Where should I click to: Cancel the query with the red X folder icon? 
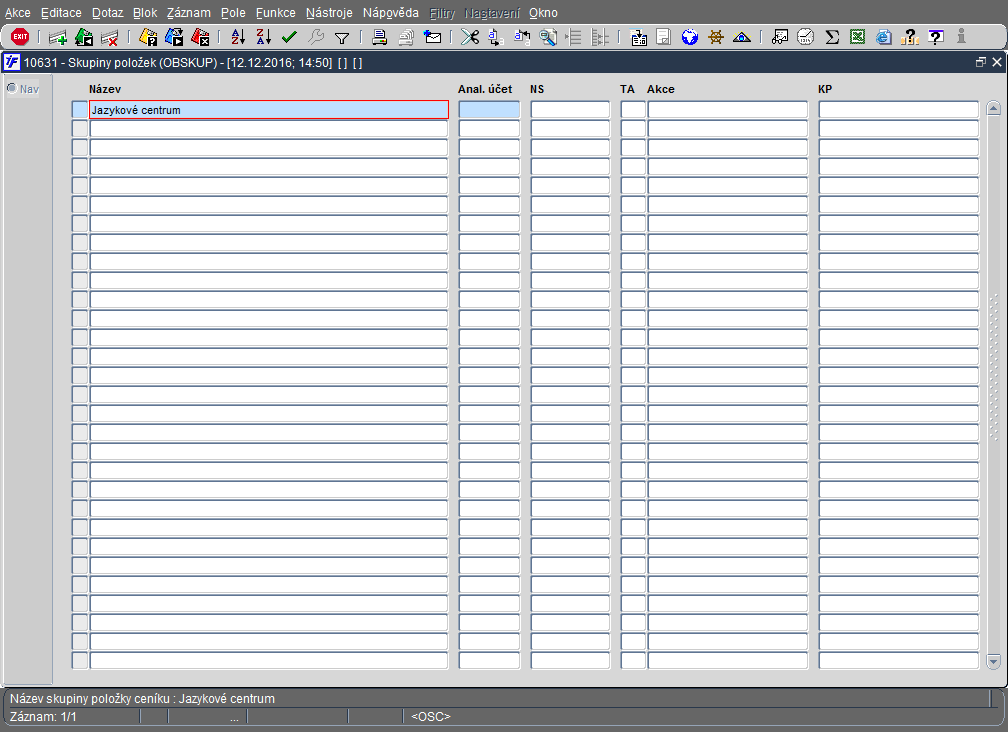(200, 37)
